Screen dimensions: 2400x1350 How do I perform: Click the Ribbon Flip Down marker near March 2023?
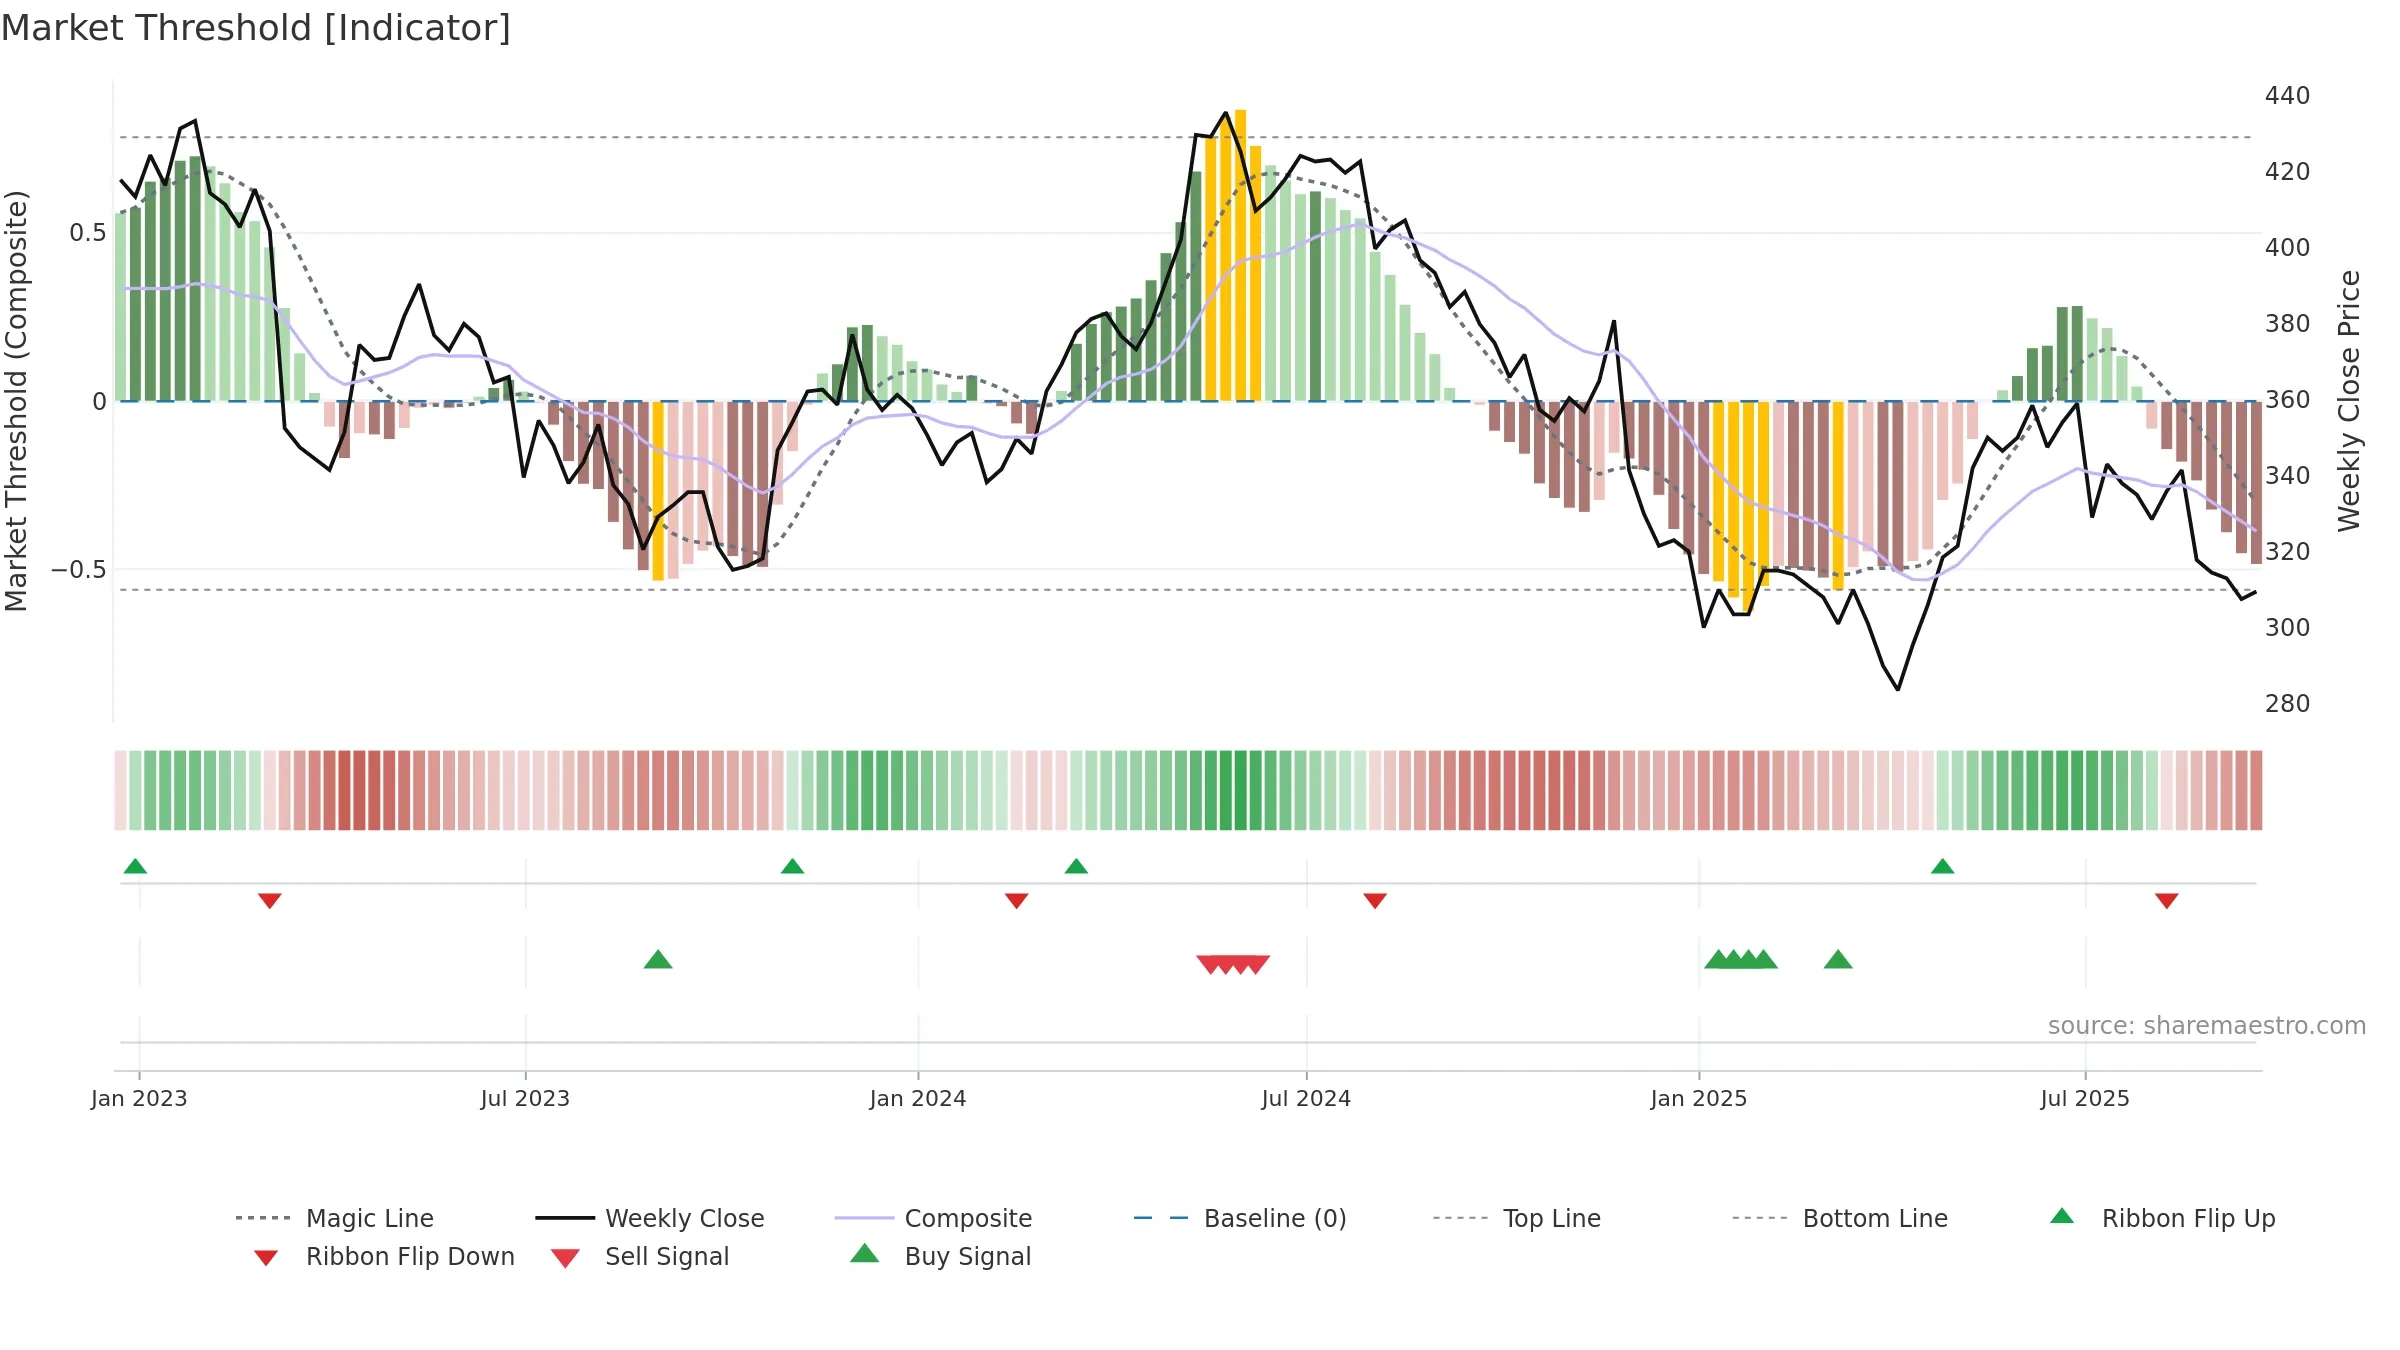point(269,901)
